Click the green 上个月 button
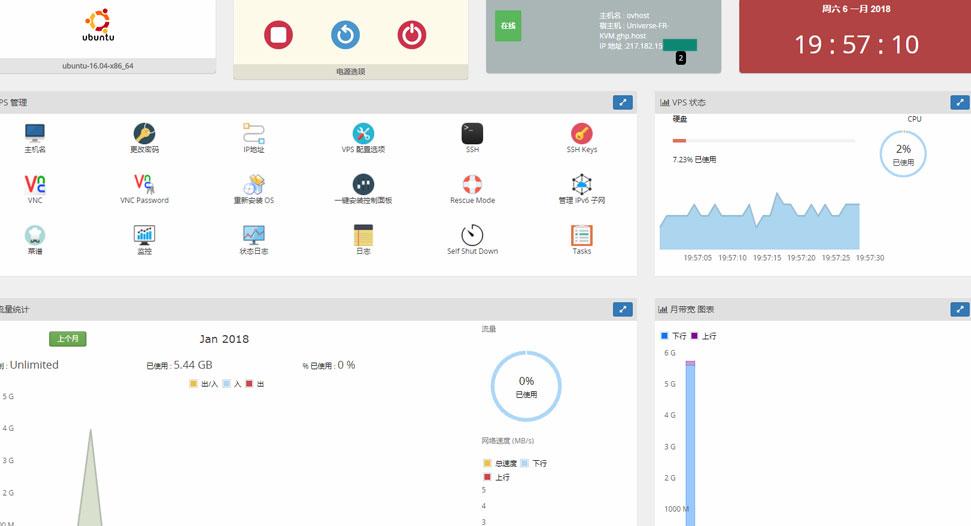This screenshot has width=971, height=526. click(x=68, y=339)
